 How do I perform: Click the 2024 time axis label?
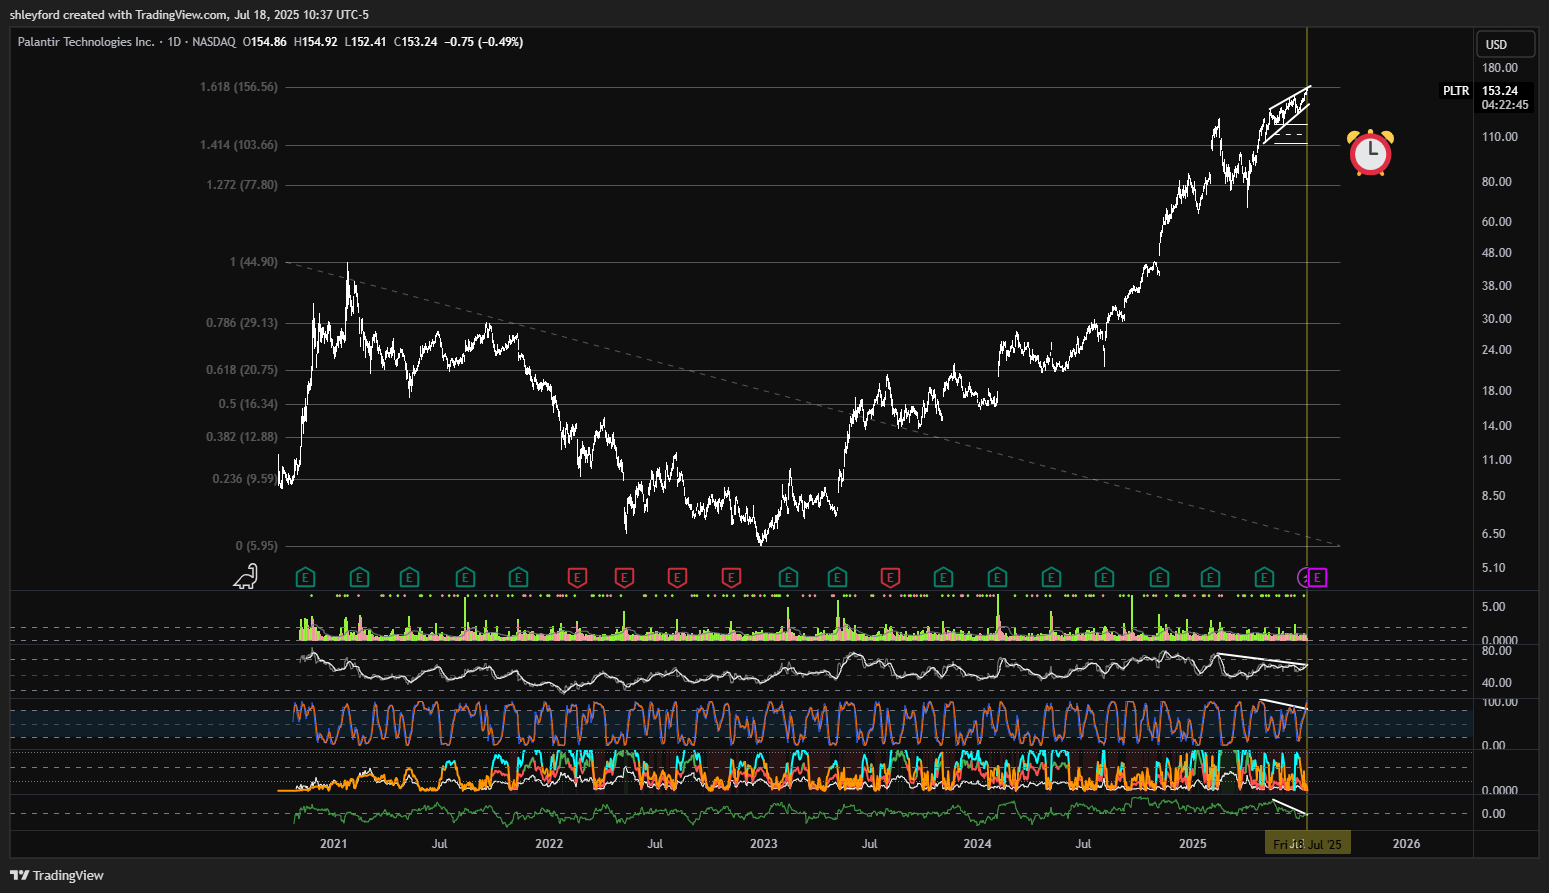pyautogui.click(x=978, y=844)
